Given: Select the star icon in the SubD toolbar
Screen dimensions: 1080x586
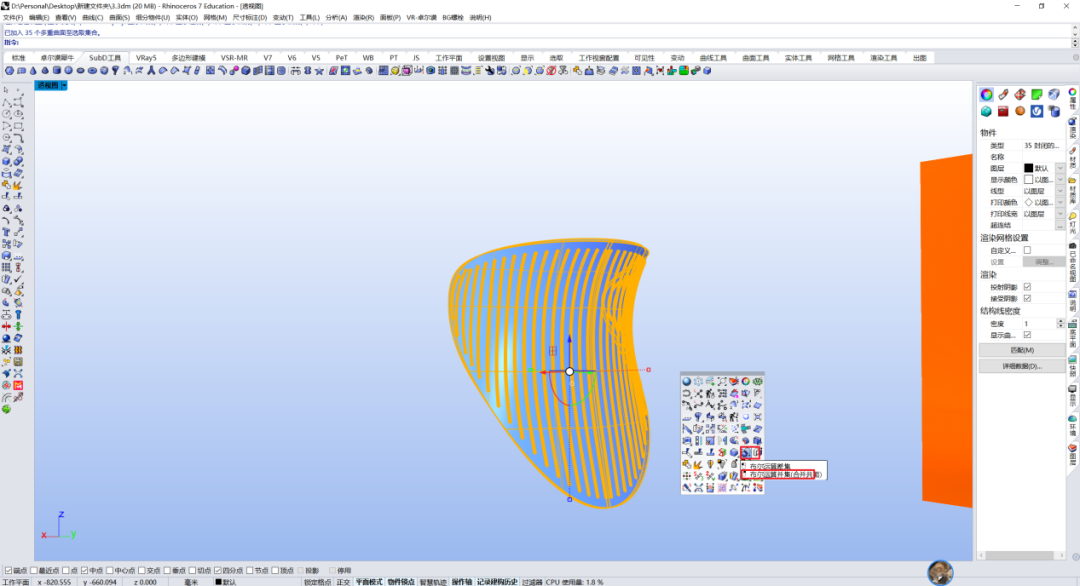Looking at the screenshot, I should click(319, 71).
